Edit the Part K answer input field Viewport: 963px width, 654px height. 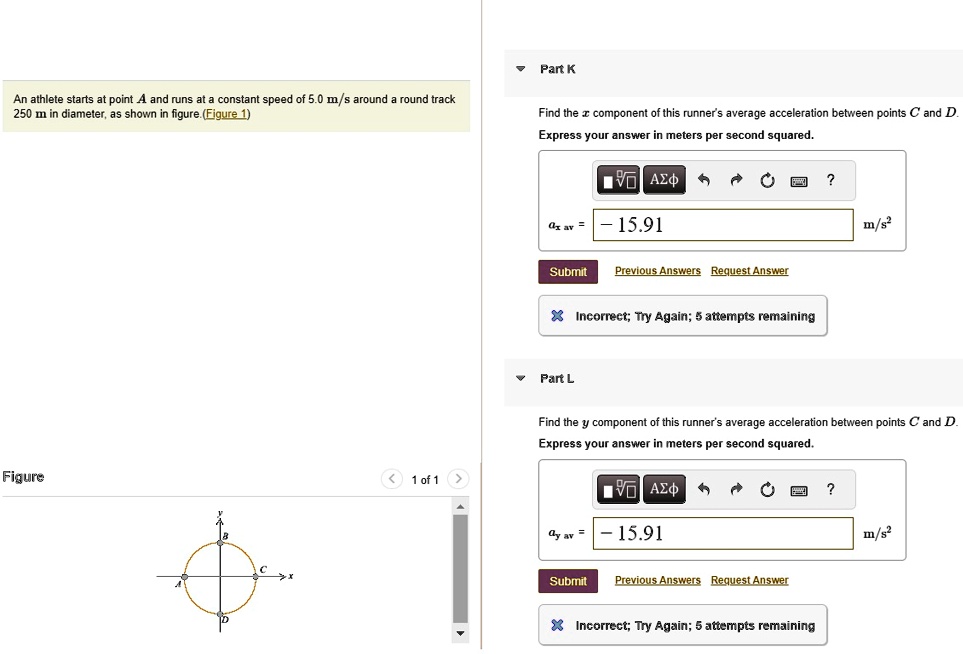click(722, 225)
